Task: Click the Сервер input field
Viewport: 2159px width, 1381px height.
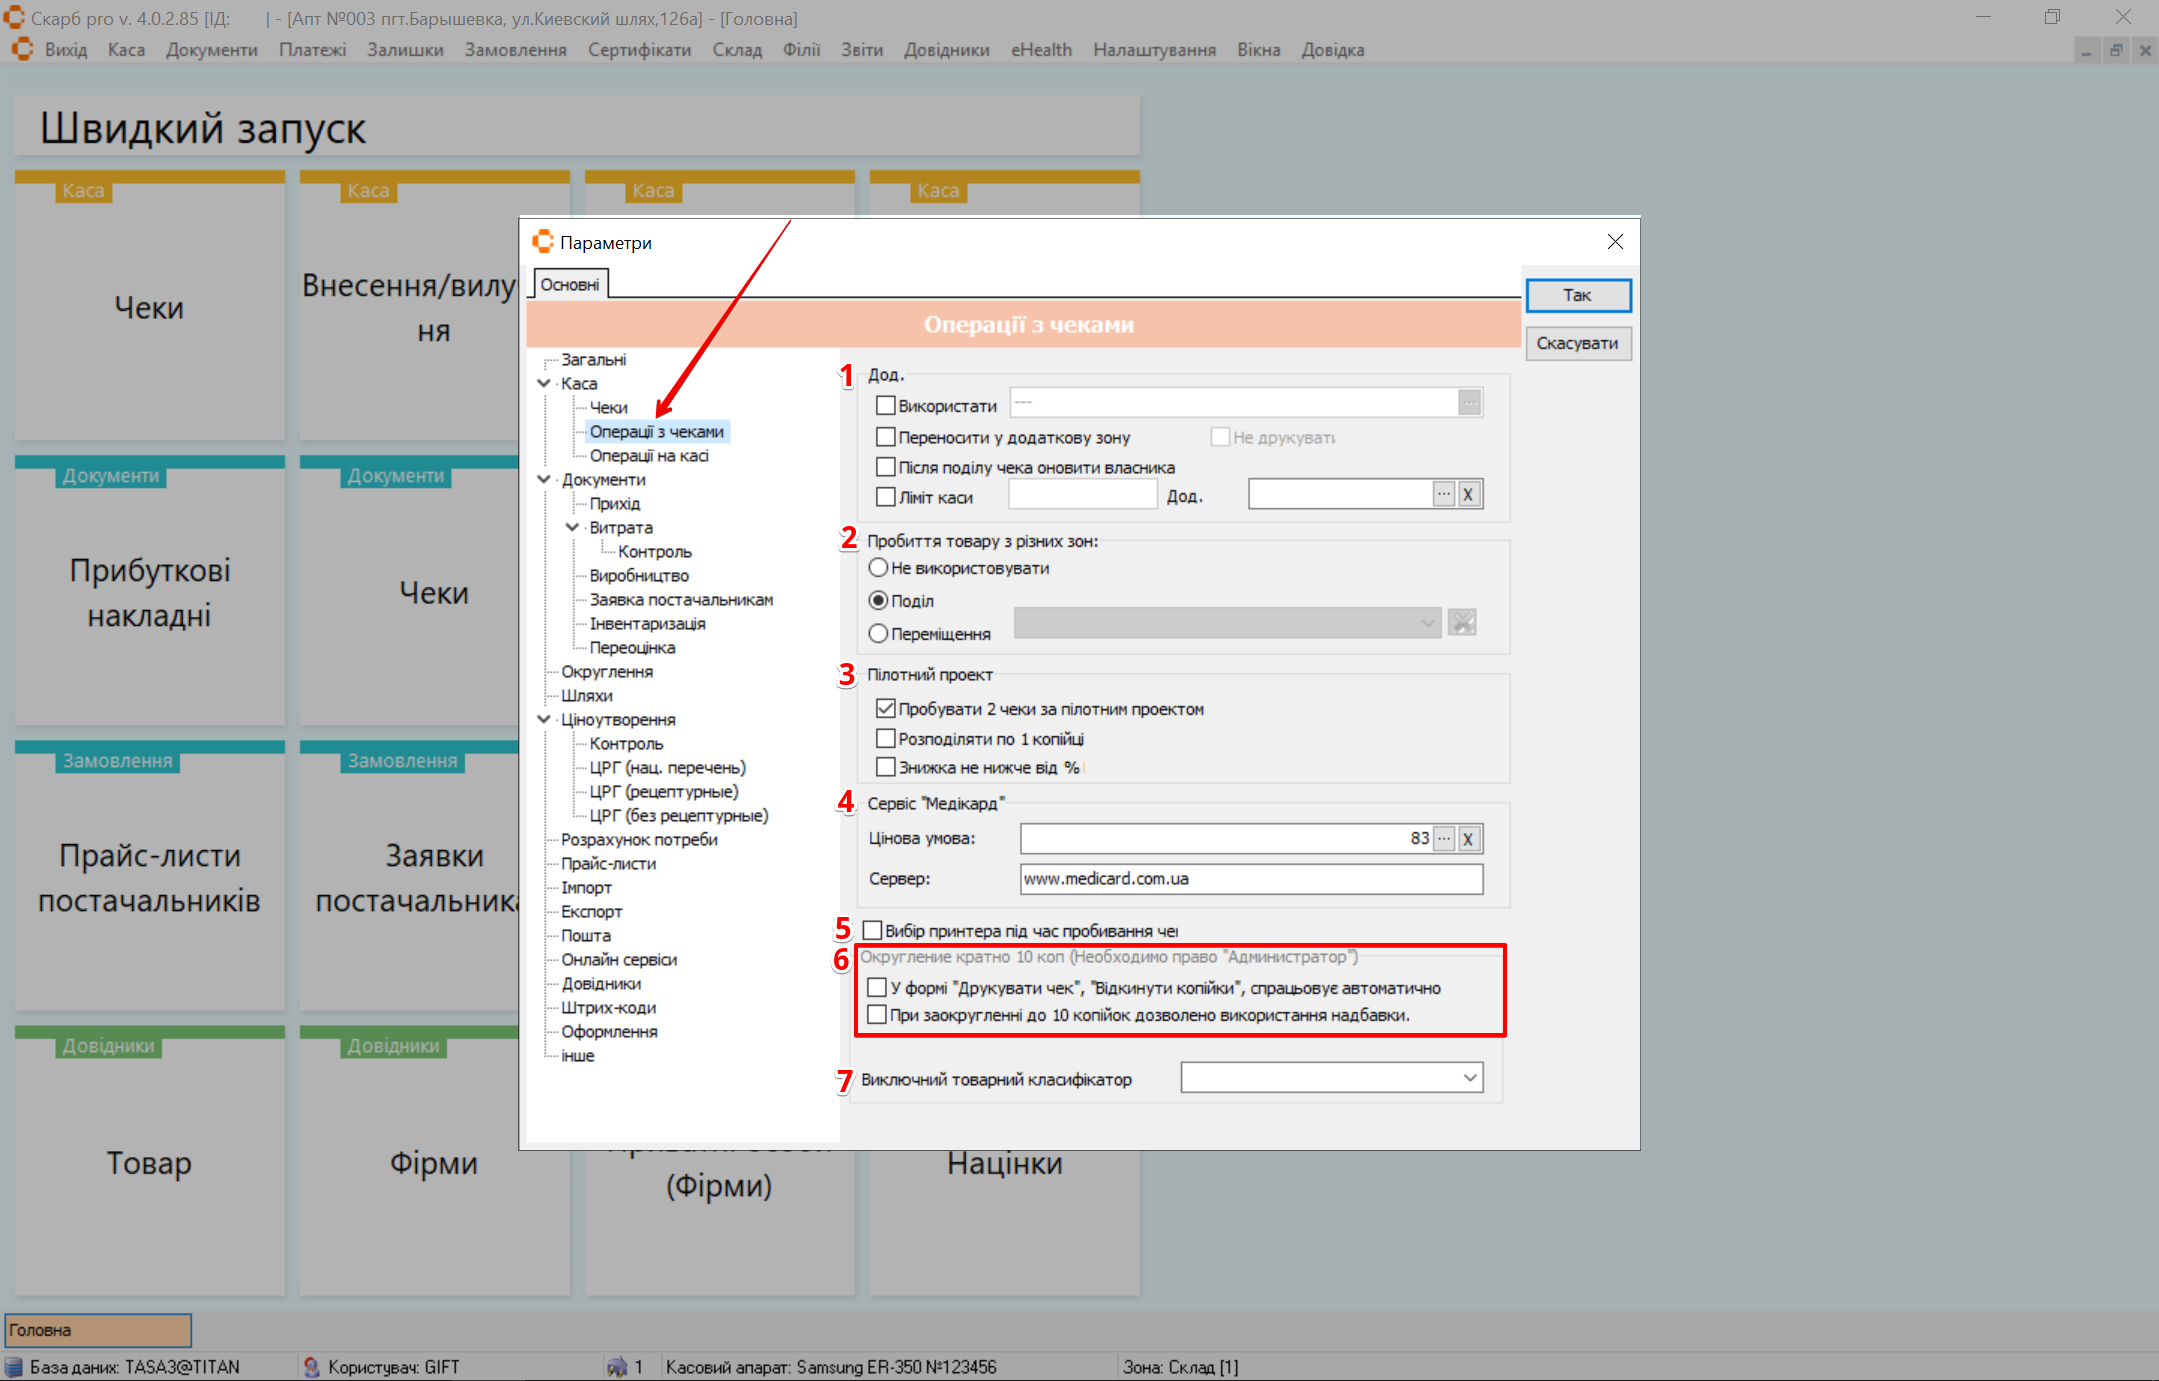Action: (x=1250, y=879)
